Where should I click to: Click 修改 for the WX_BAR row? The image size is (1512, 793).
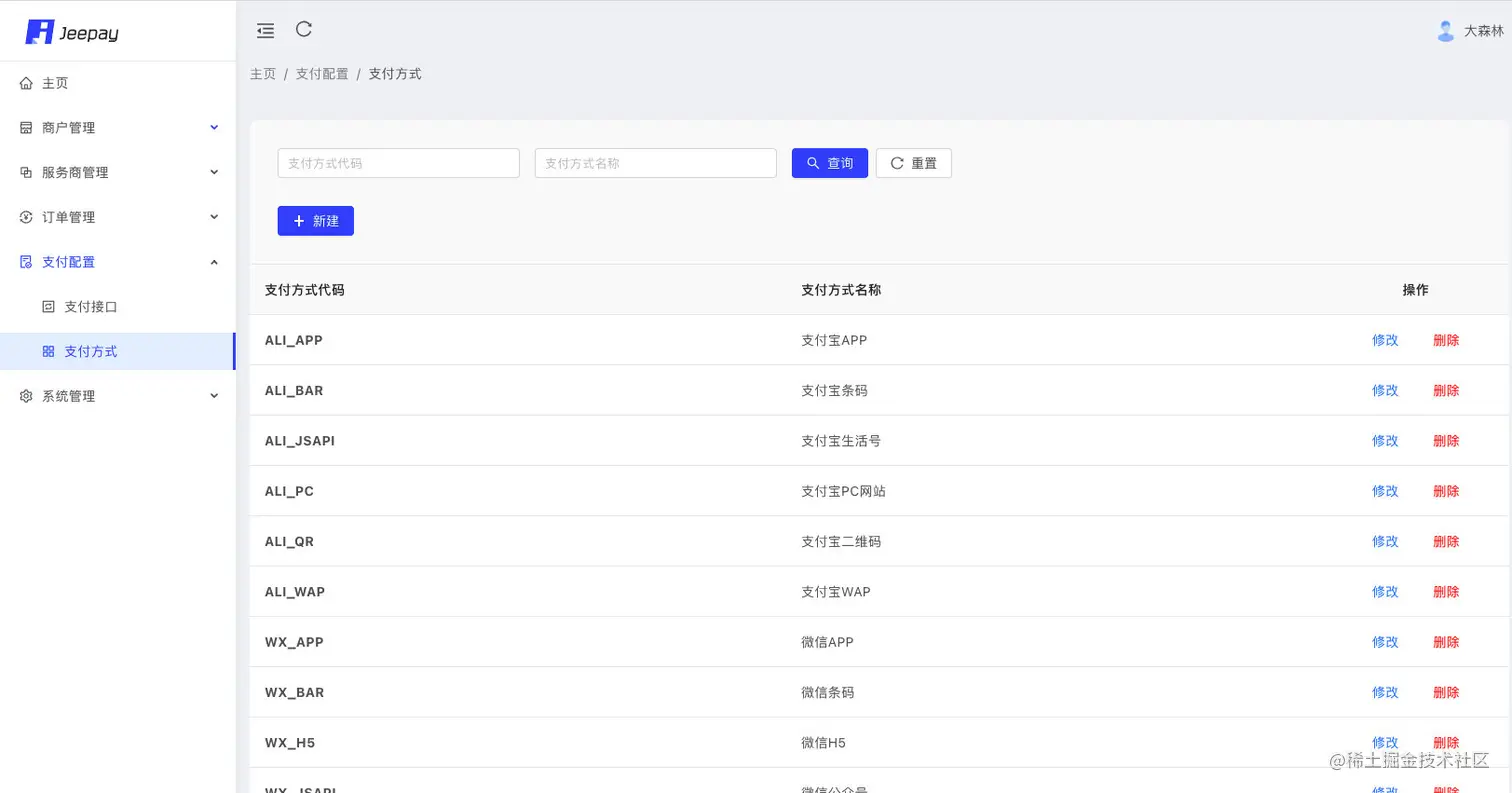[1385, 692]
